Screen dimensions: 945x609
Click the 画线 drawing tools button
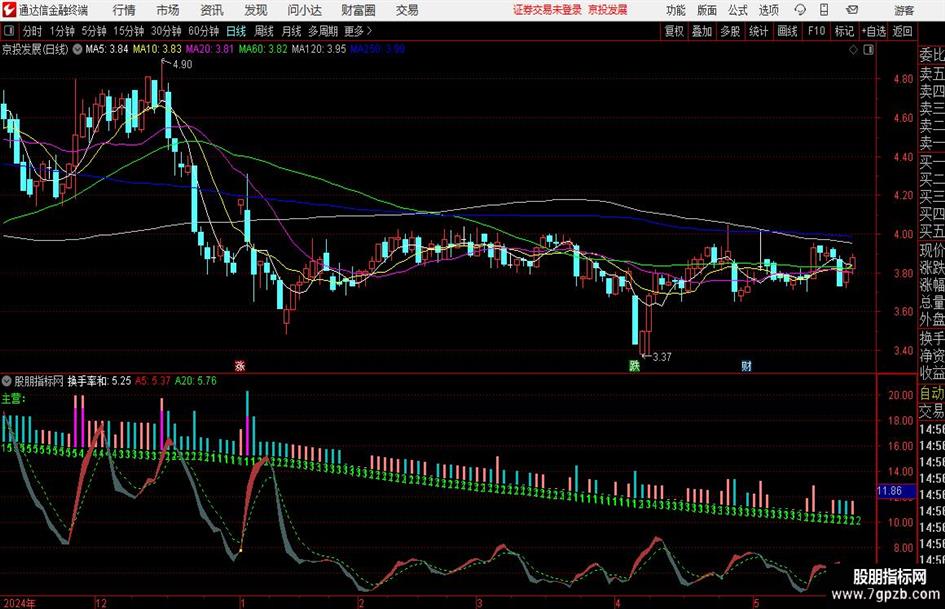click(x=787, y=31)
